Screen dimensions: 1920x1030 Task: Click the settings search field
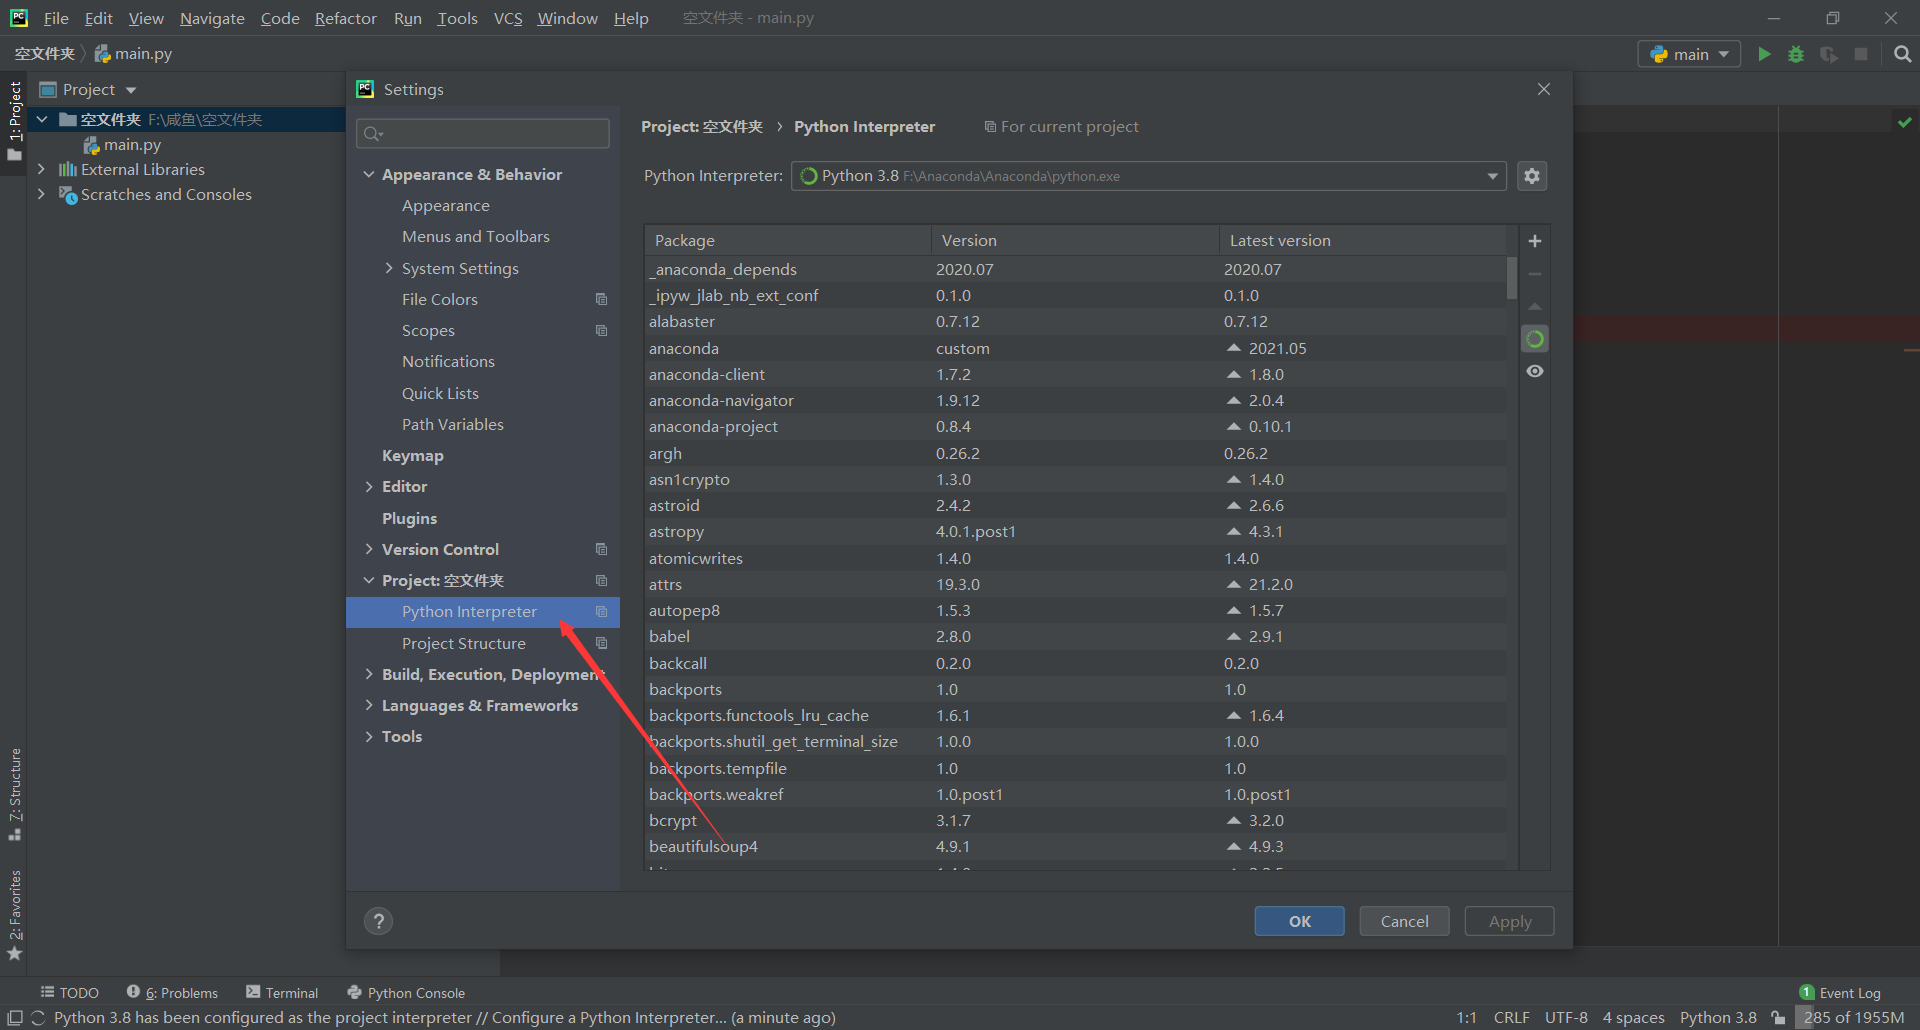[483, 133]
